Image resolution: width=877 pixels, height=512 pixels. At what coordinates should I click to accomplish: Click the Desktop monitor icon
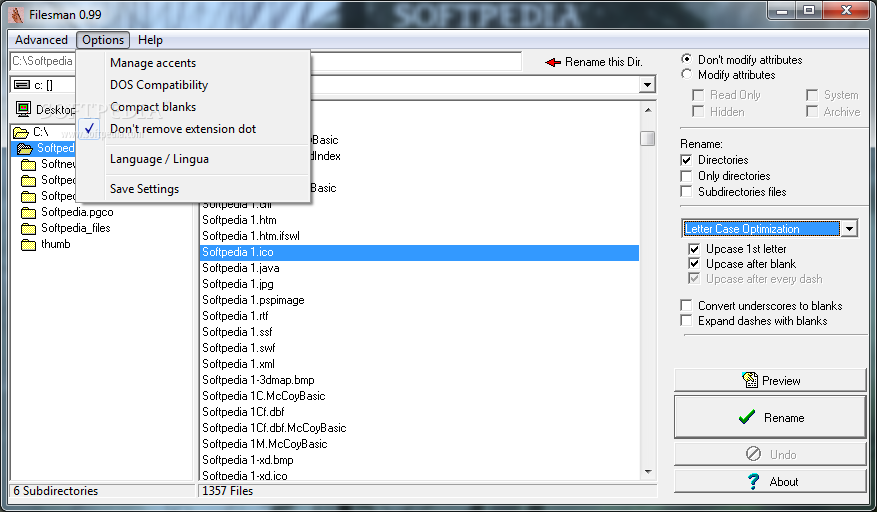click(23, 109)
